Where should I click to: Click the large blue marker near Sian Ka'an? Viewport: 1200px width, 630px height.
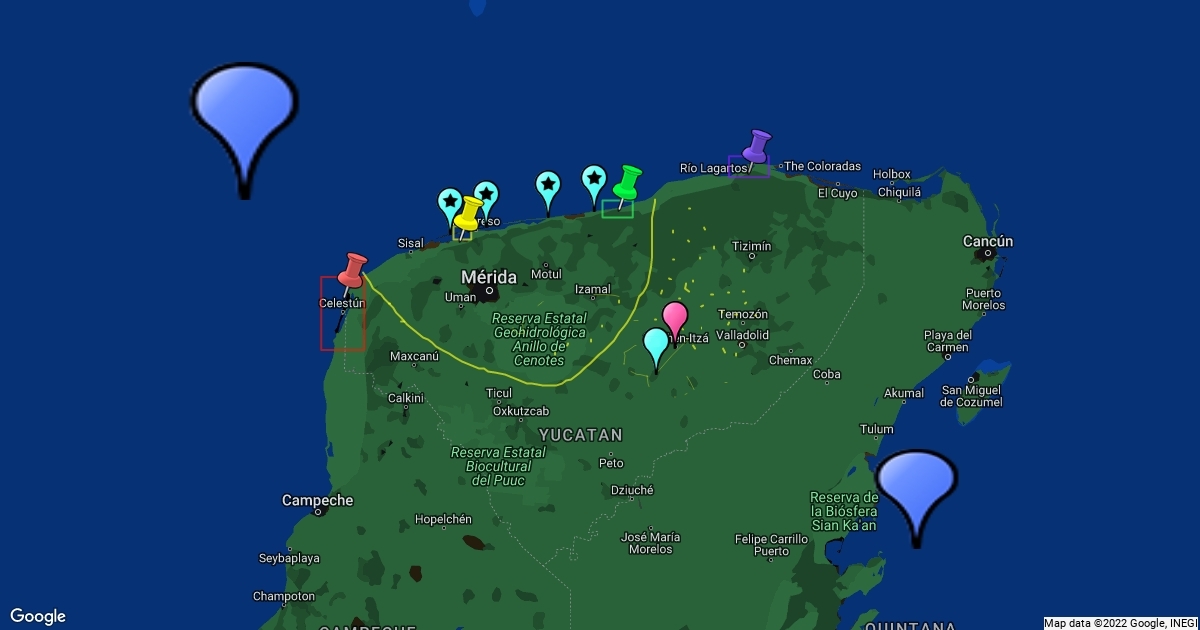[x=916, y=487]
